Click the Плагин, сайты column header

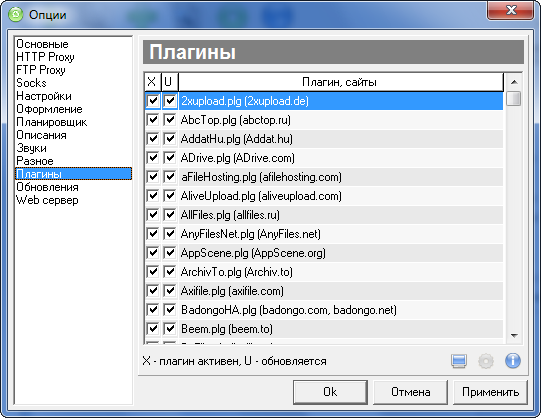click(x=341, y=82)
